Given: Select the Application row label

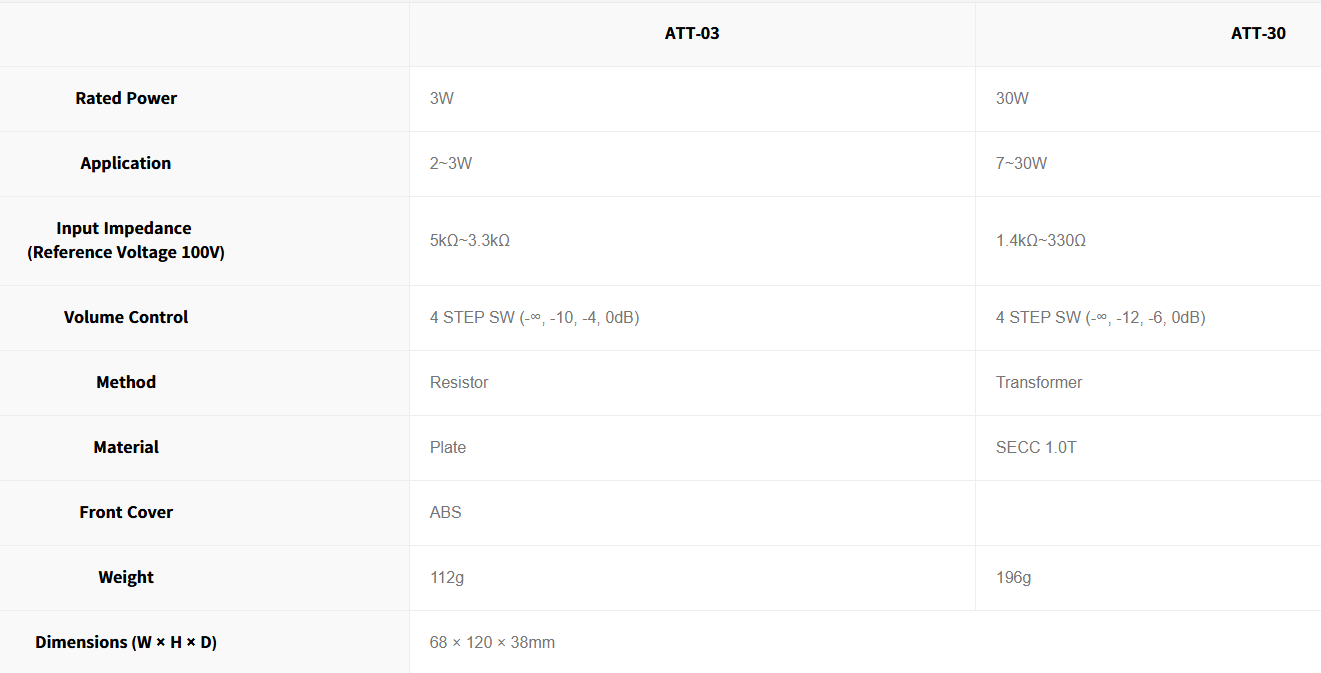Looking at the screenshot, I should click(x=126, y=163).
